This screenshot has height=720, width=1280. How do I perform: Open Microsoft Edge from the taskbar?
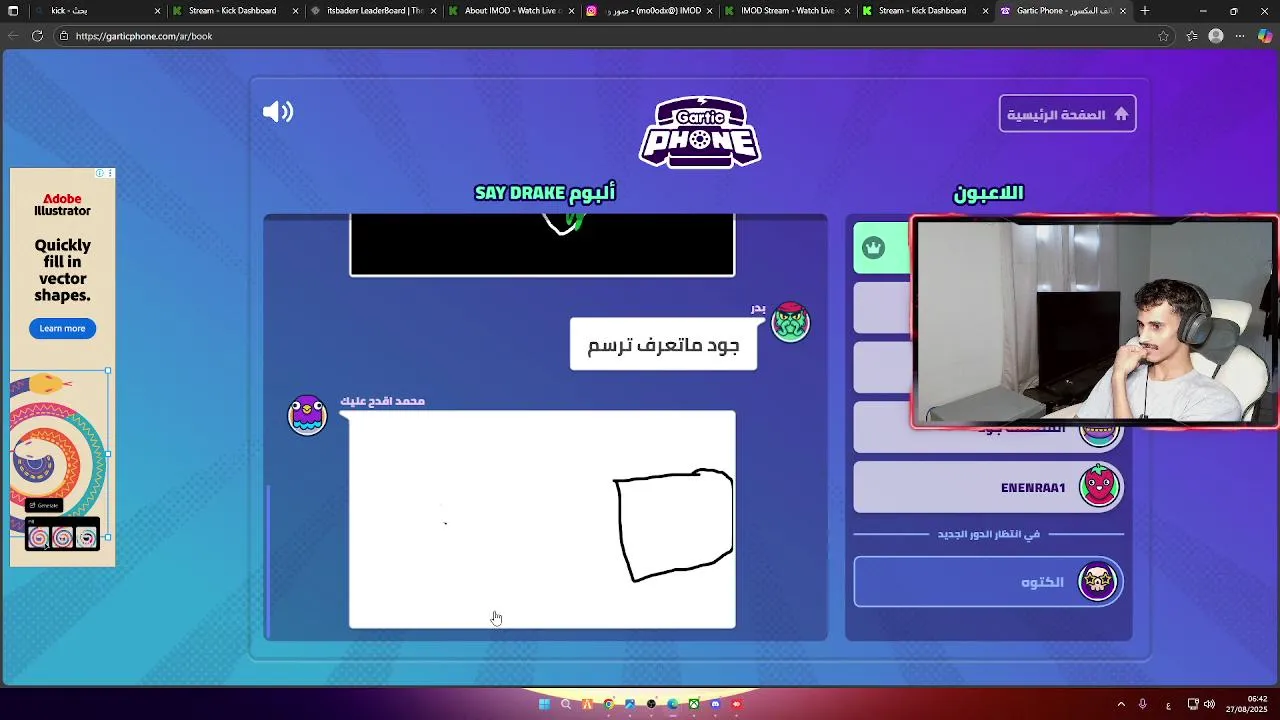point(672,704)
